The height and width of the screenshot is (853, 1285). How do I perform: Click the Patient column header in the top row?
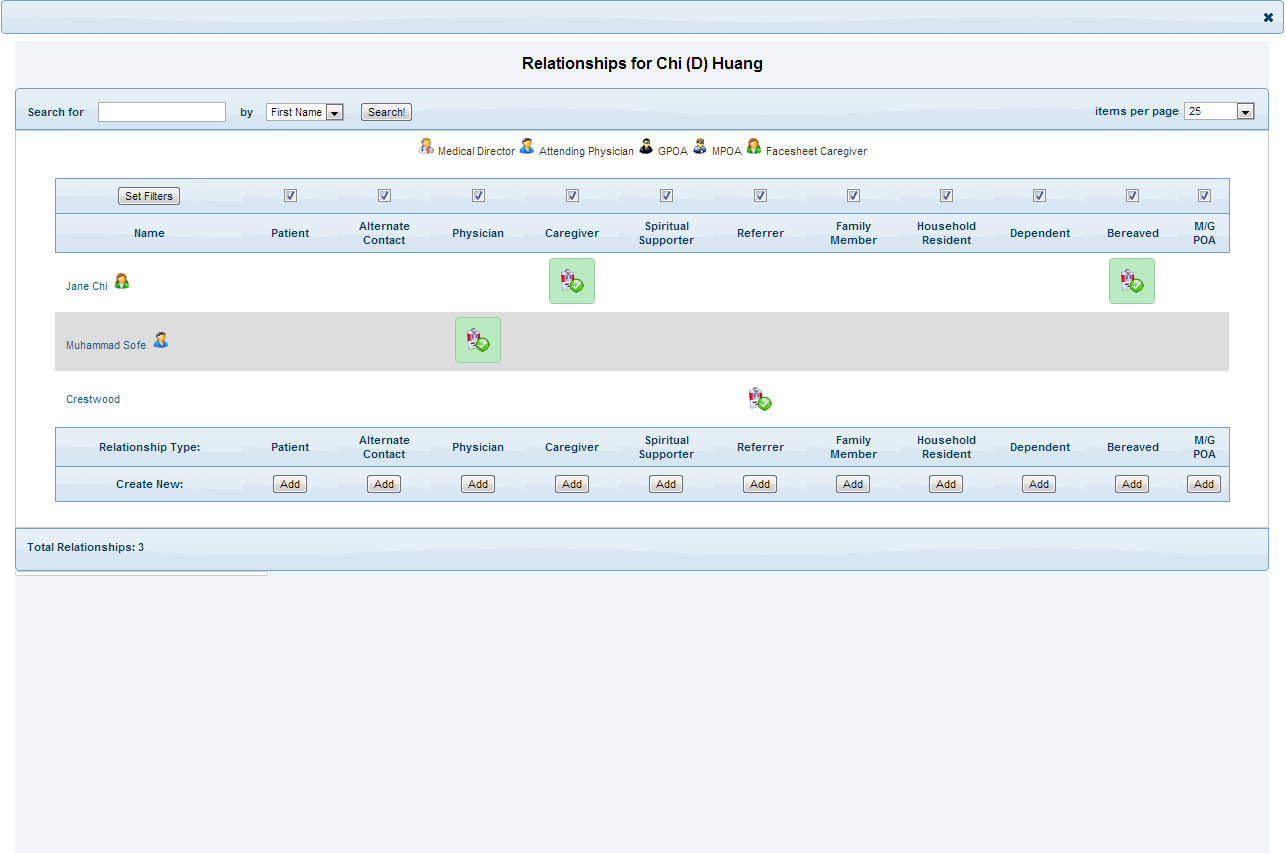290,233
